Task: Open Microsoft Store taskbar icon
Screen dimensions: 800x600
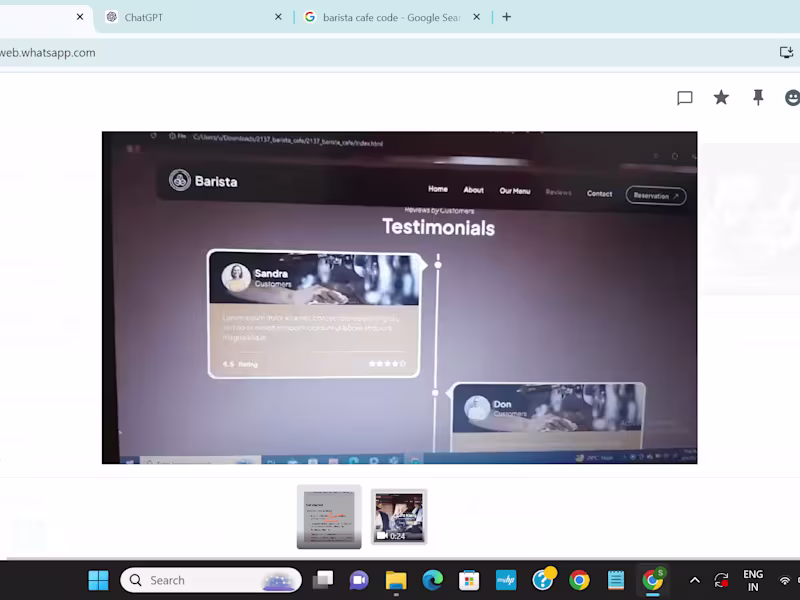Action: [469, 580]
